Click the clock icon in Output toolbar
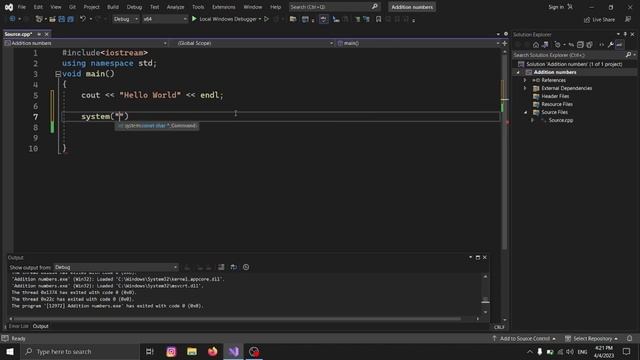This screenshot has height=360, width=640. [x=246, y=267]
